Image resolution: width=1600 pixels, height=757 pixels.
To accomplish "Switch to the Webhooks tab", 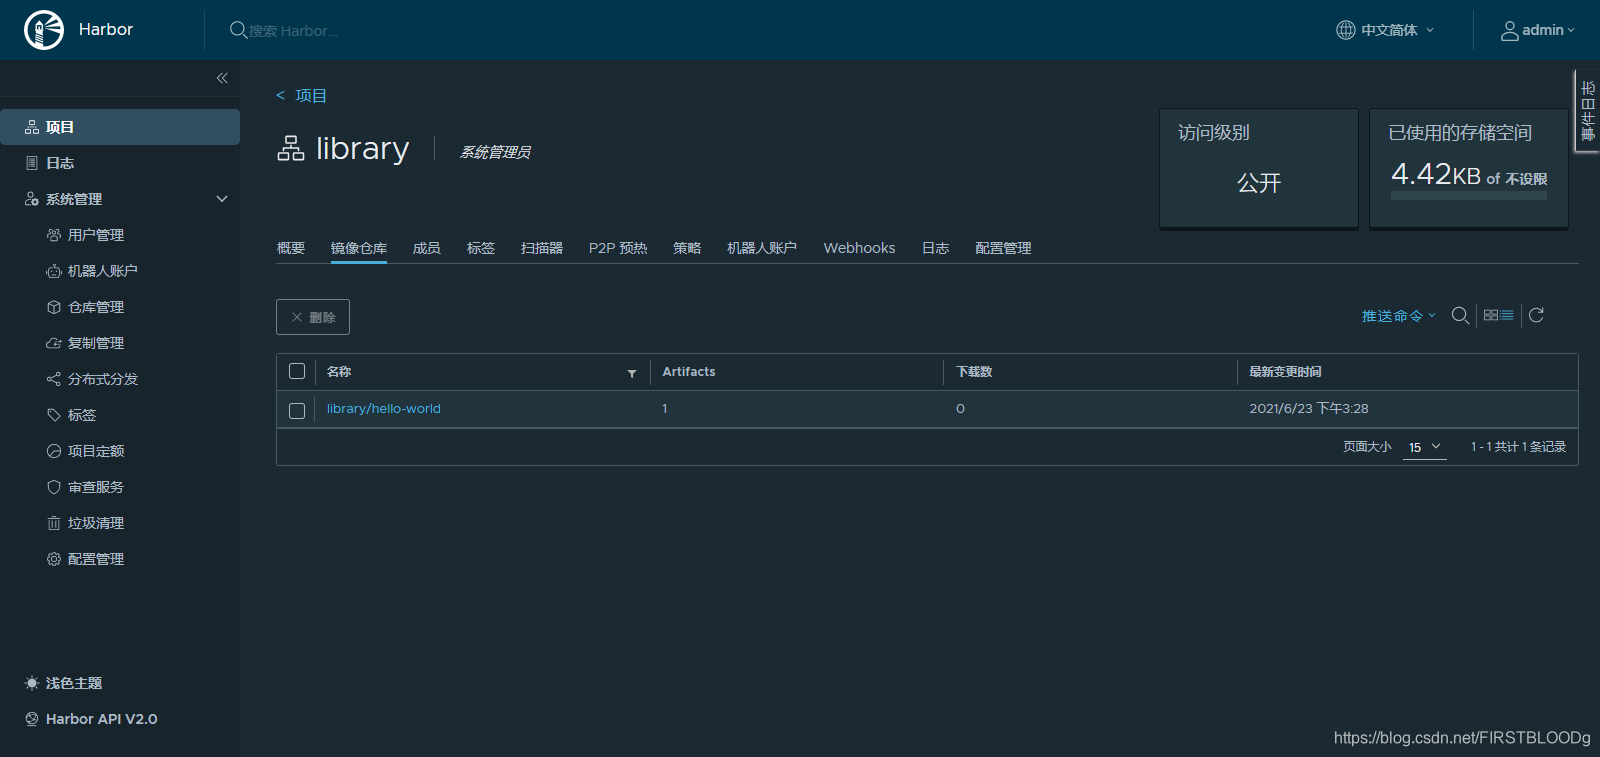I will pos(859,248).
